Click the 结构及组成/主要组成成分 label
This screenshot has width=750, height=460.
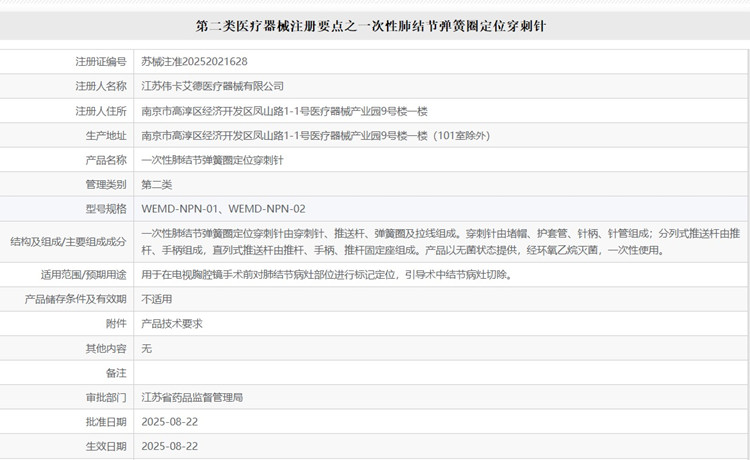68,241
